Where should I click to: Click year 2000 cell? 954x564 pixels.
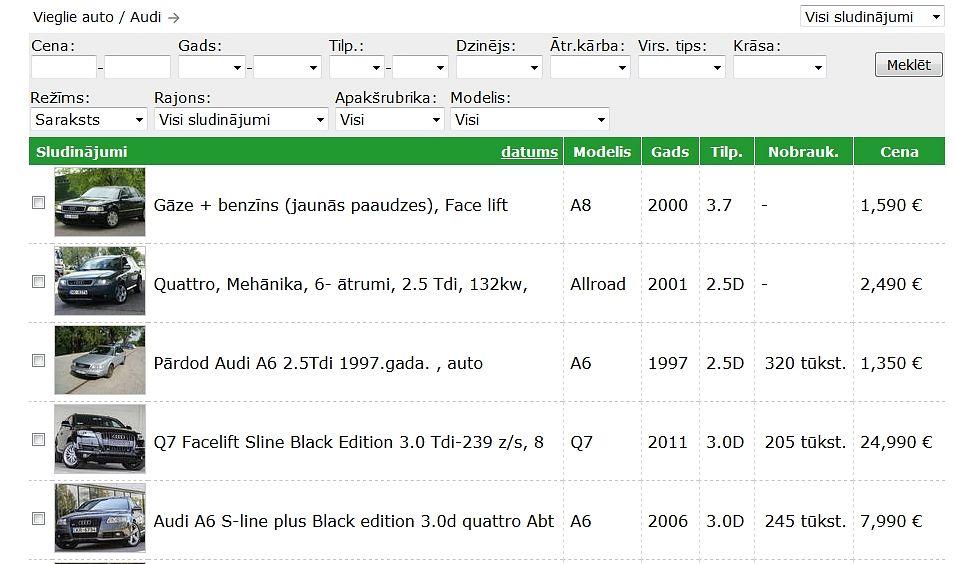click(x=667, y=205)
